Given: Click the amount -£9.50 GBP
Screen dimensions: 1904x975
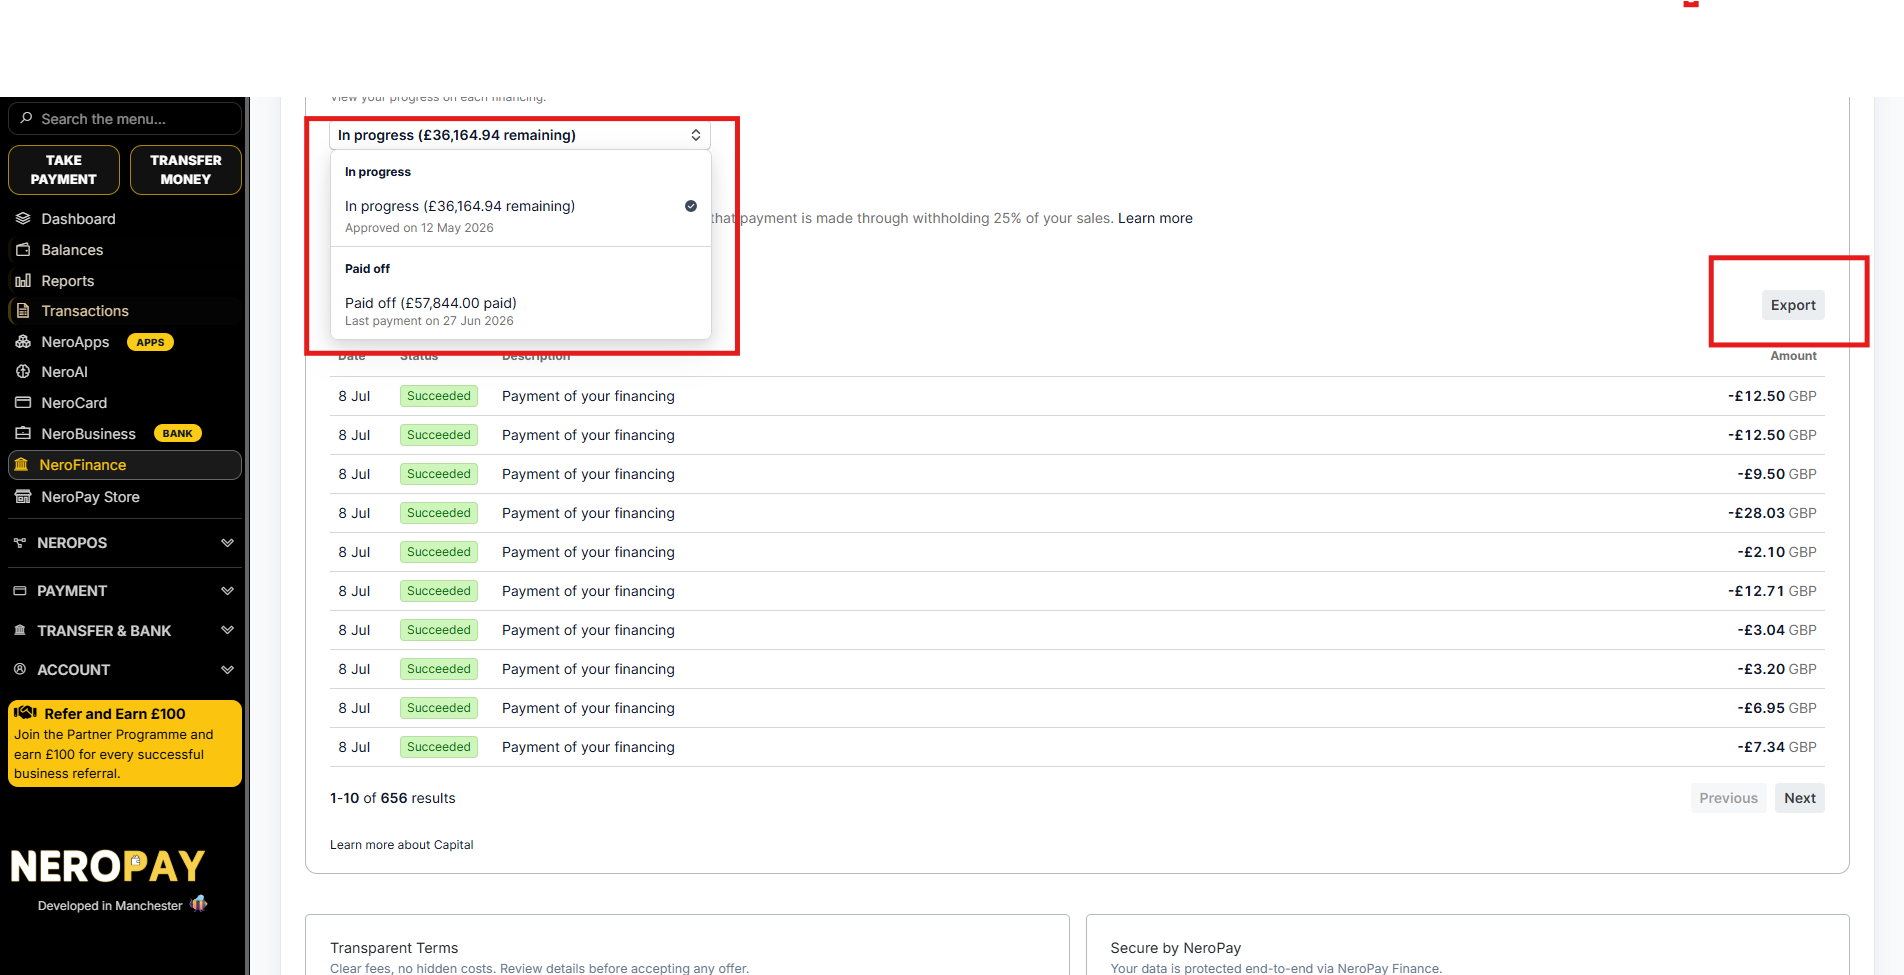Looking at the screenshot, I should (x=1777, y=474).
